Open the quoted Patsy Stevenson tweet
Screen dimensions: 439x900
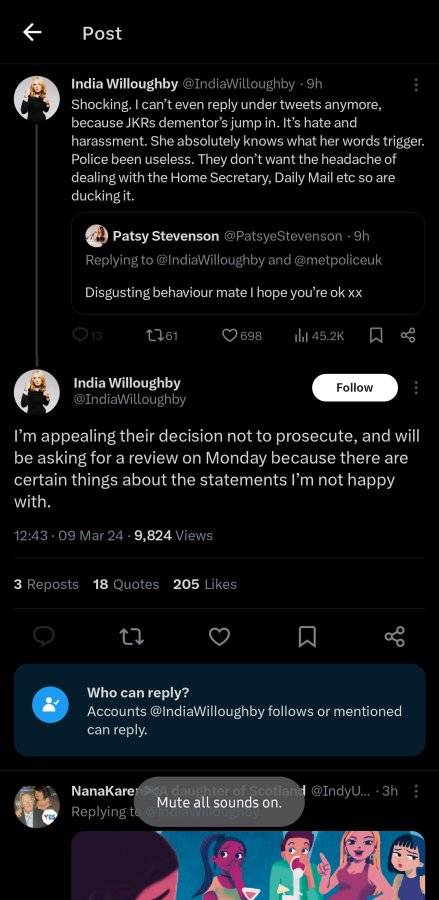248,263
